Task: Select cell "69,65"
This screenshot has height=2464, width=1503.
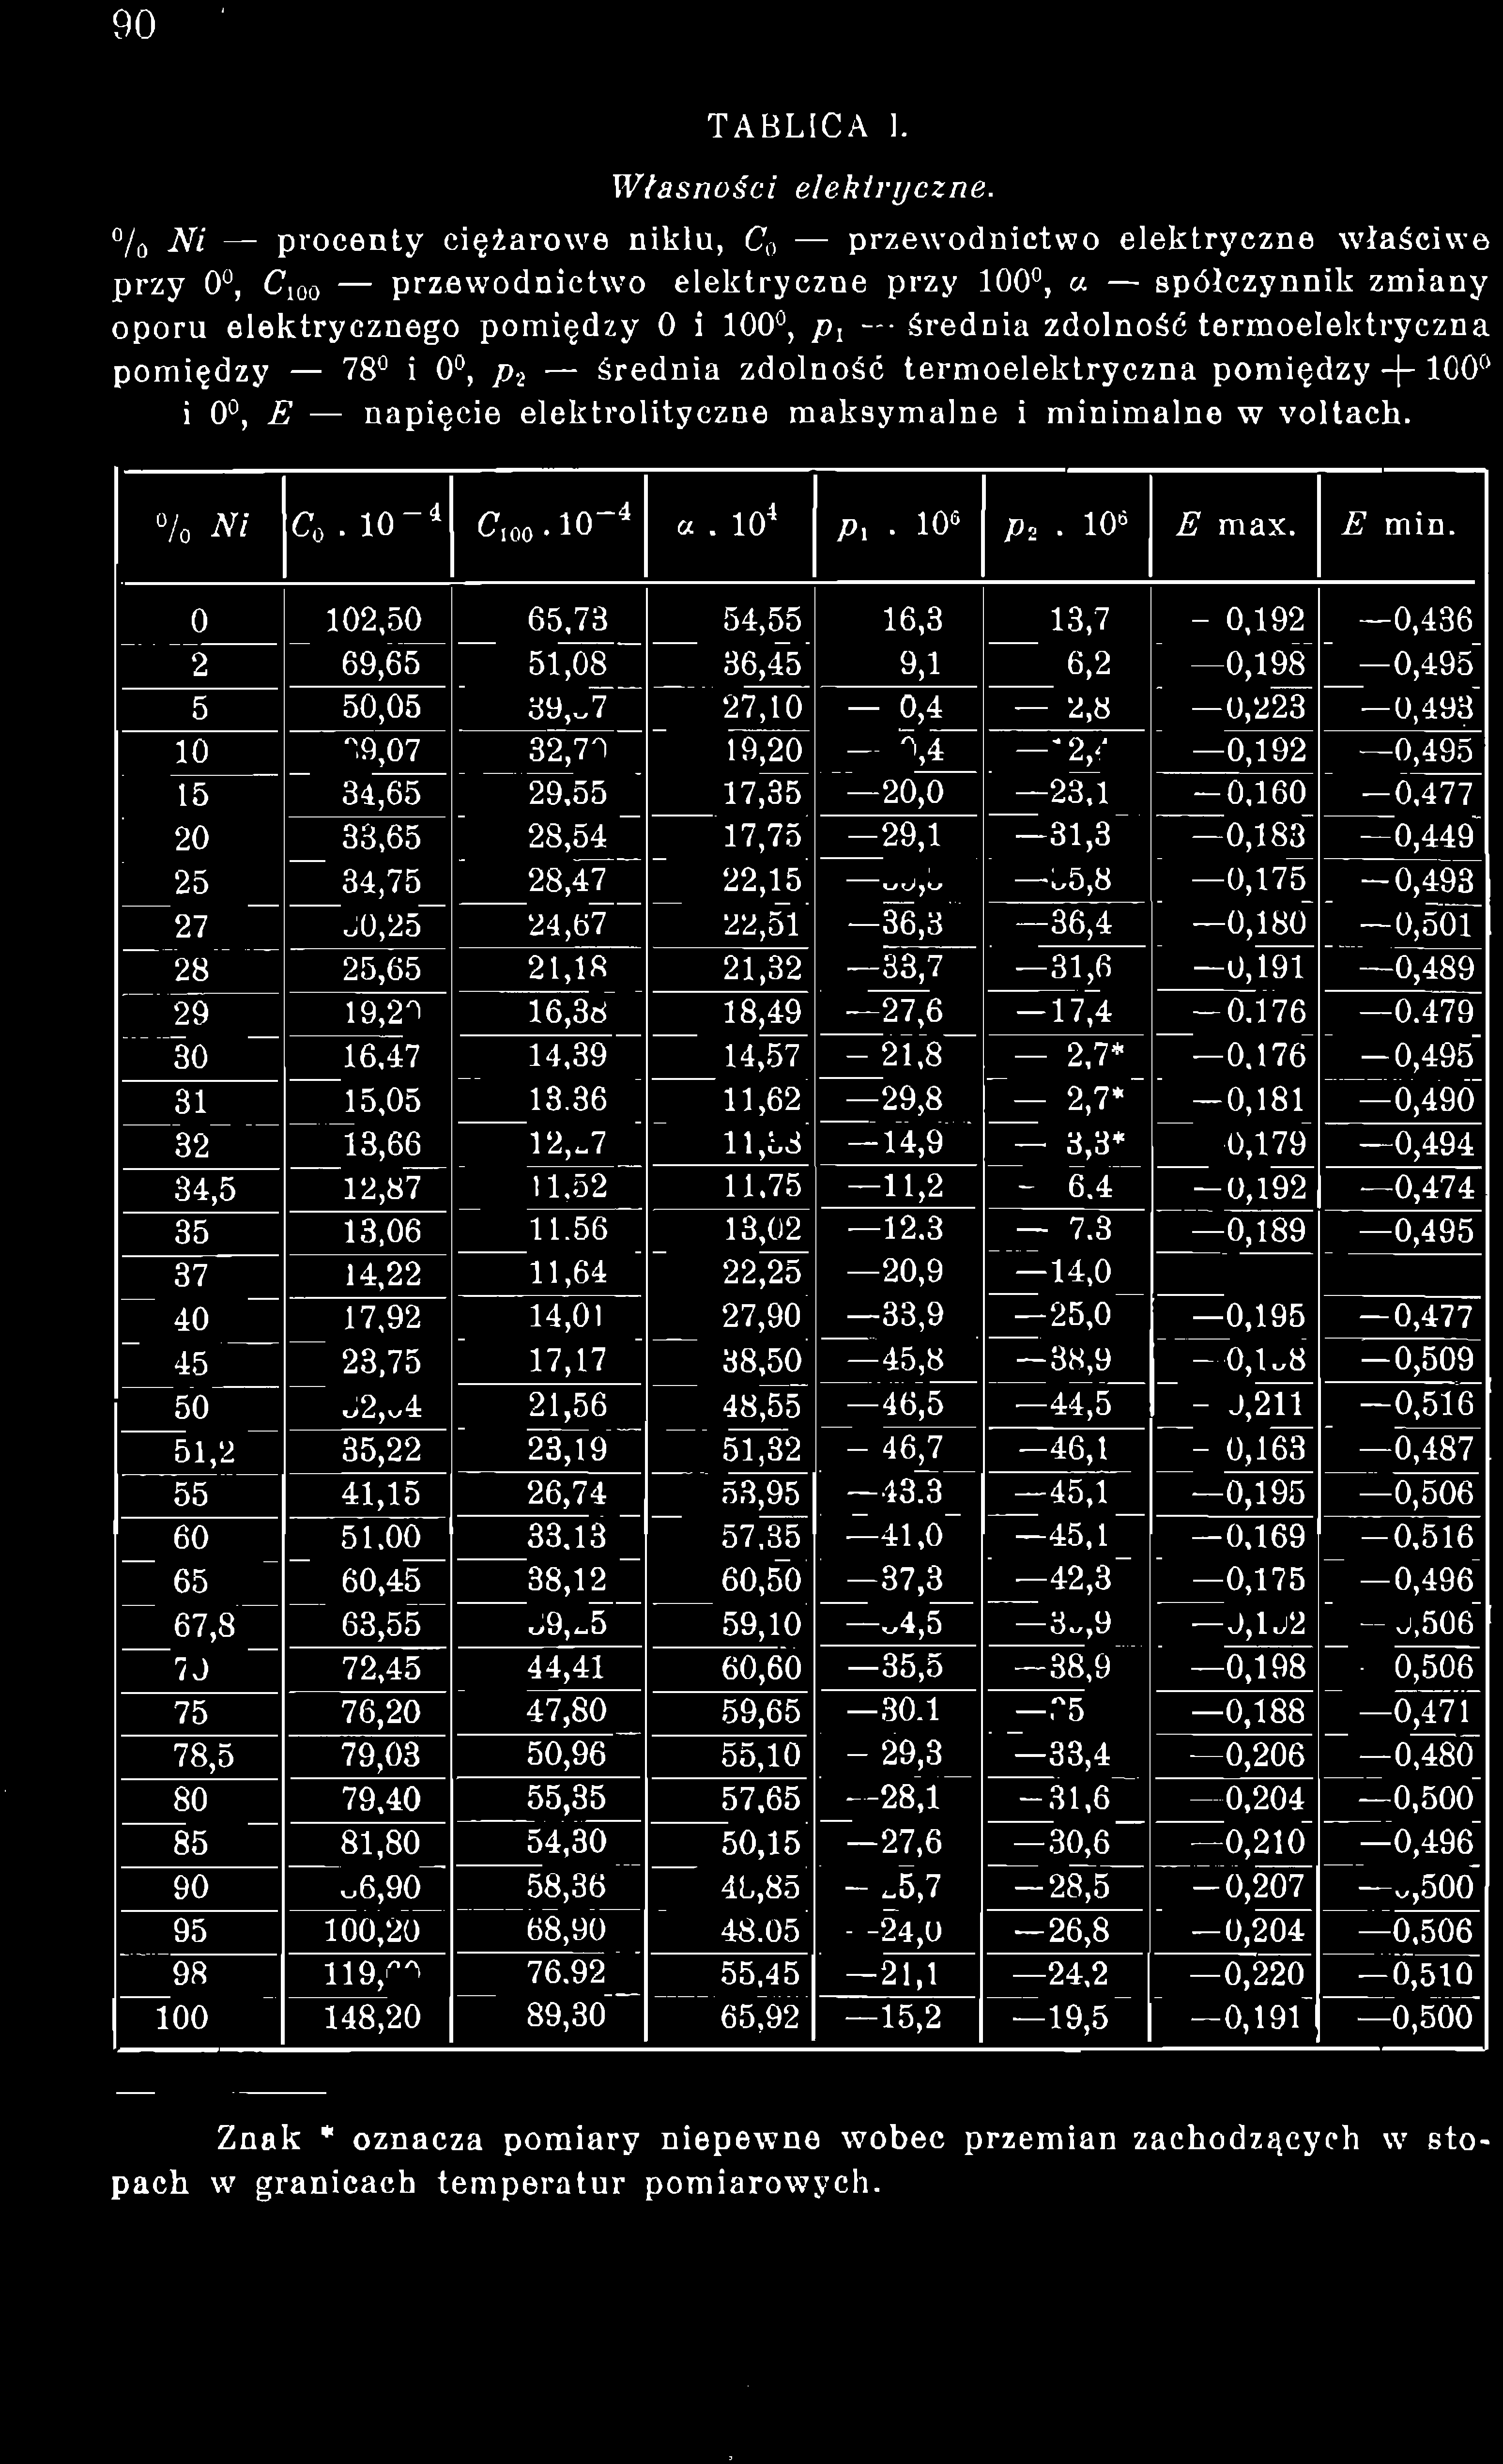Action: point(381,664)
